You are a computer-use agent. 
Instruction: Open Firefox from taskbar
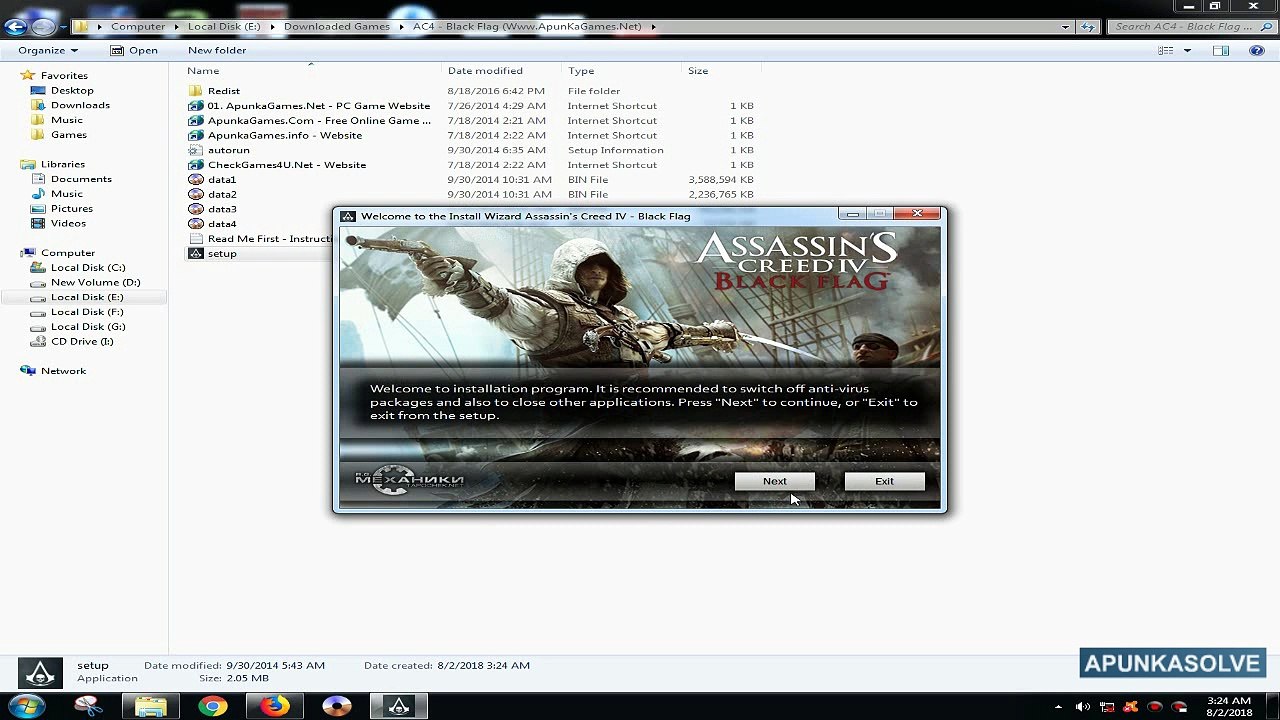pyautogui.click(x=274, y=706)
